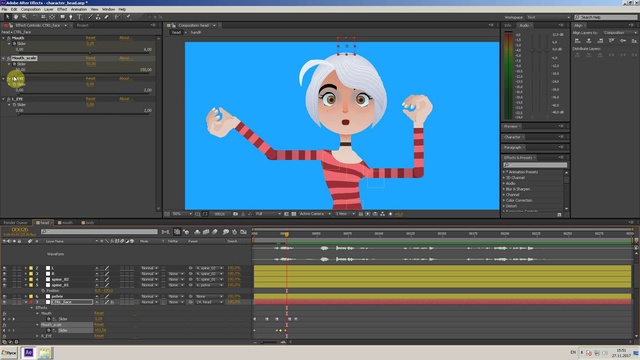Toggle region of interest in viewer
Viewport: 640px width, 360px height.
287,214
